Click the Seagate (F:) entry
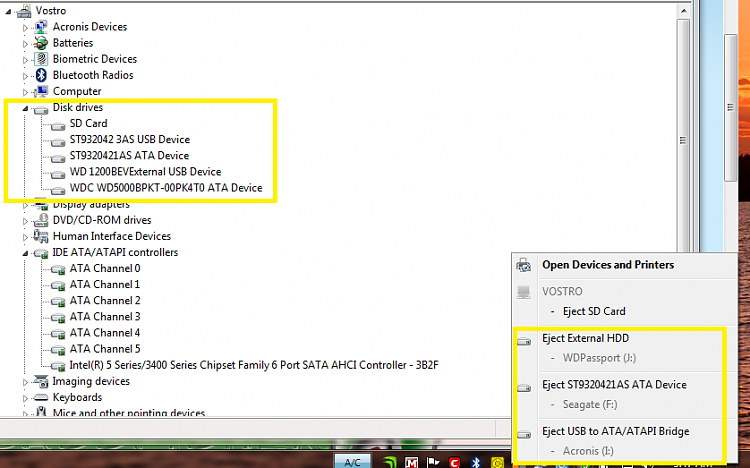The image size is (750, 468). [590, 405]
